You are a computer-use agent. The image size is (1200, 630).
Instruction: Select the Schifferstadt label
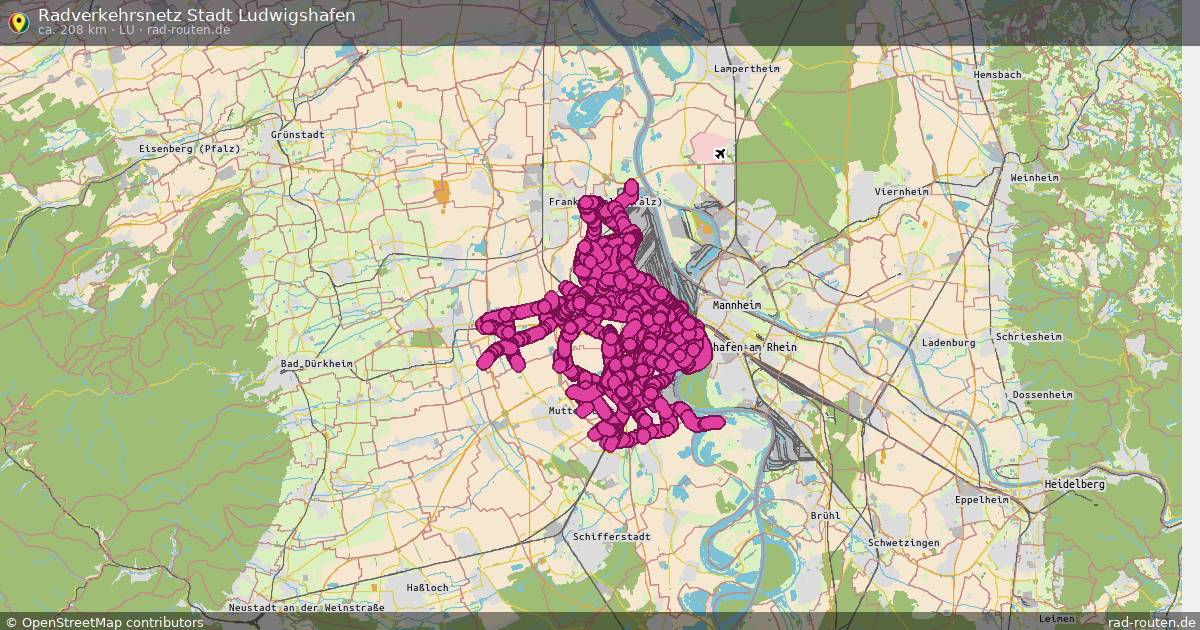click(611, 538)
